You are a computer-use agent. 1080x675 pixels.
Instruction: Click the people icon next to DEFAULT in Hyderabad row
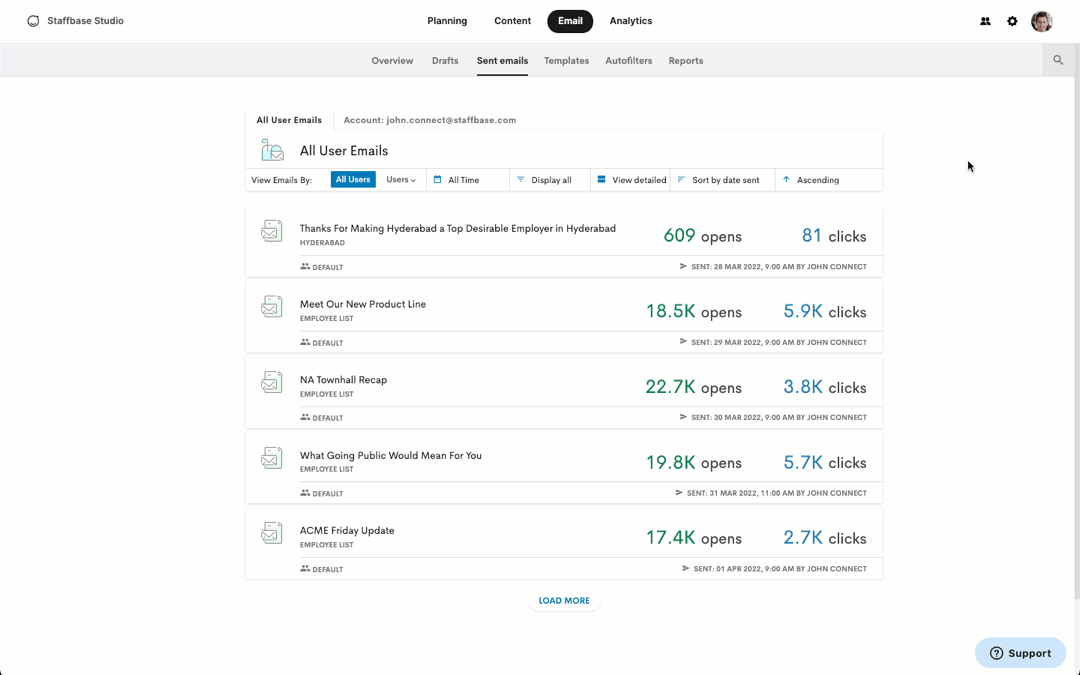click(305, 267)
